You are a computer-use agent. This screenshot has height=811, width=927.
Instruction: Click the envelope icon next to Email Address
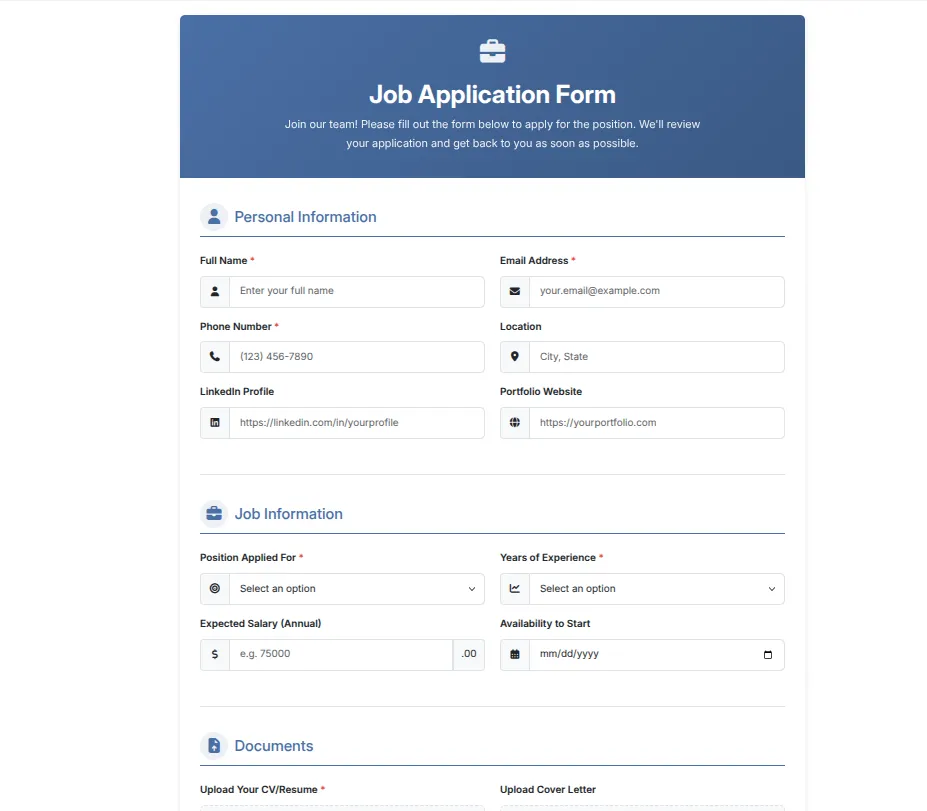[514, 291]
